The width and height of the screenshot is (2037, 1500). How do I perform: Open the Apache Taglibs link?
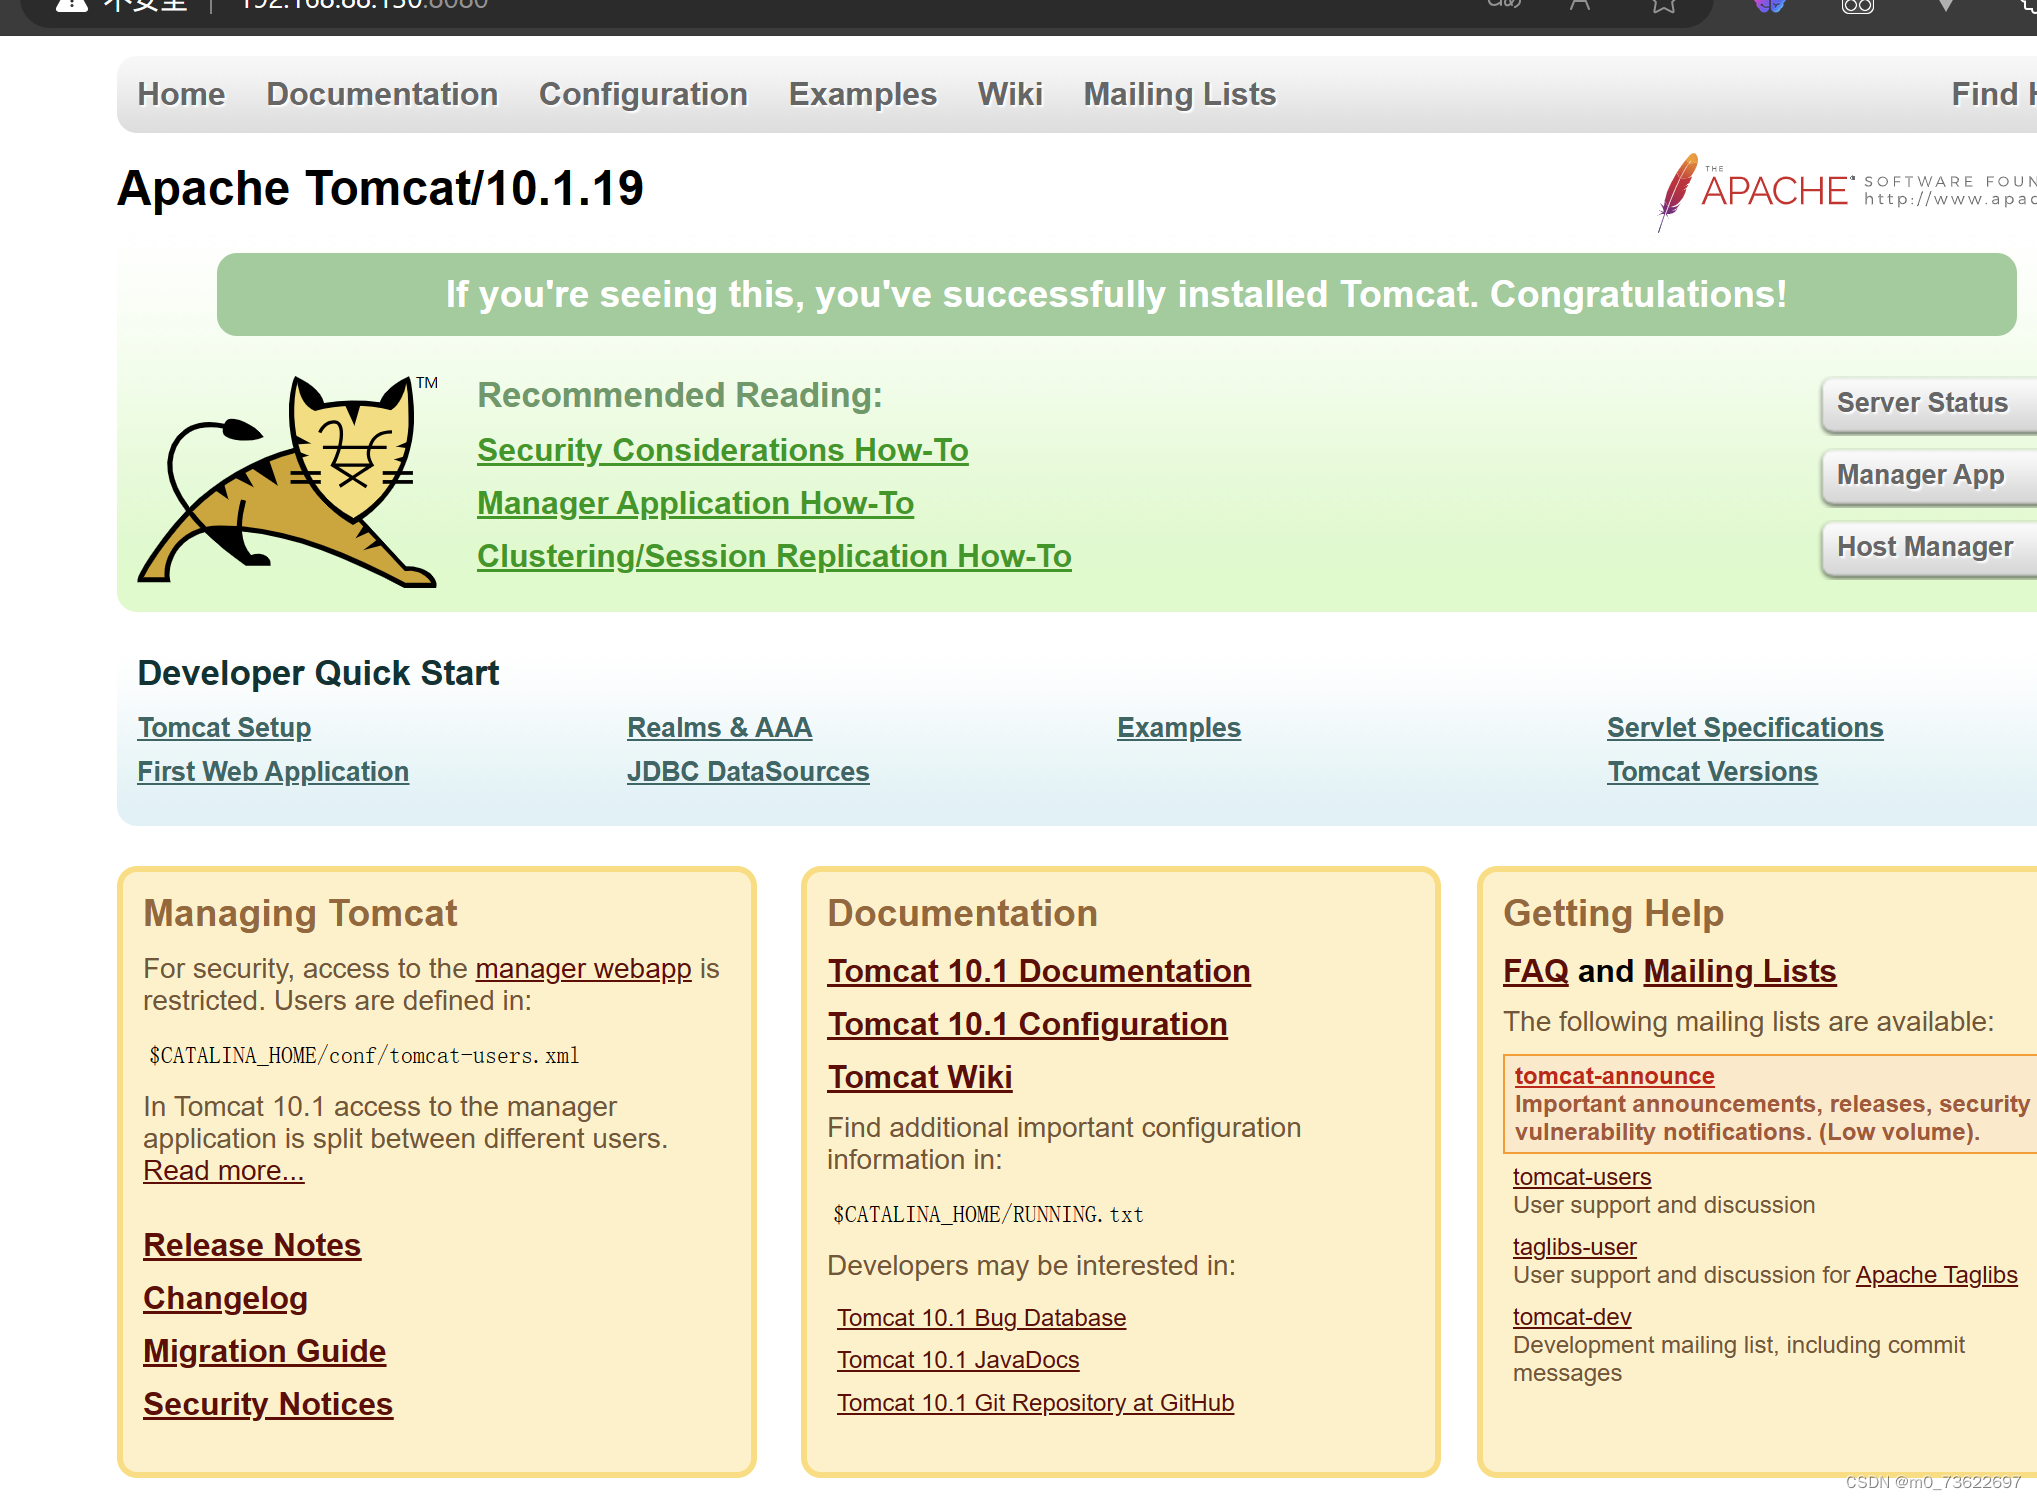(1936, 1275)
